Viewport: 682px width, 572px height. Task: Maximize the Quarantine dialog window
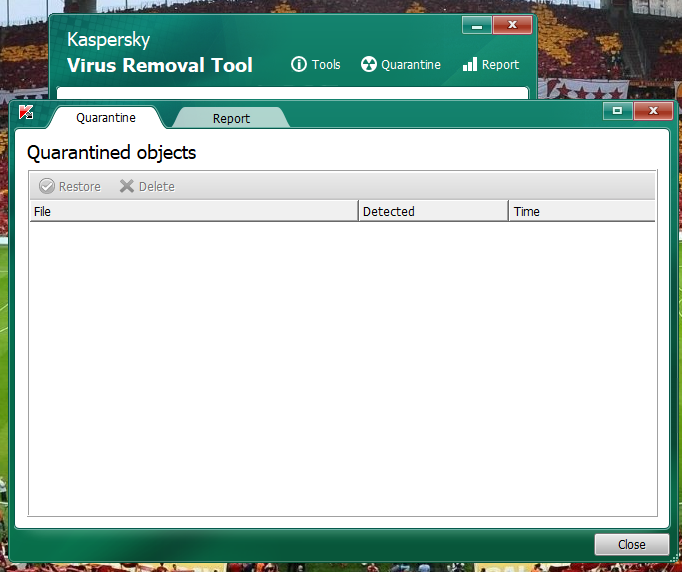pos(618,111)
